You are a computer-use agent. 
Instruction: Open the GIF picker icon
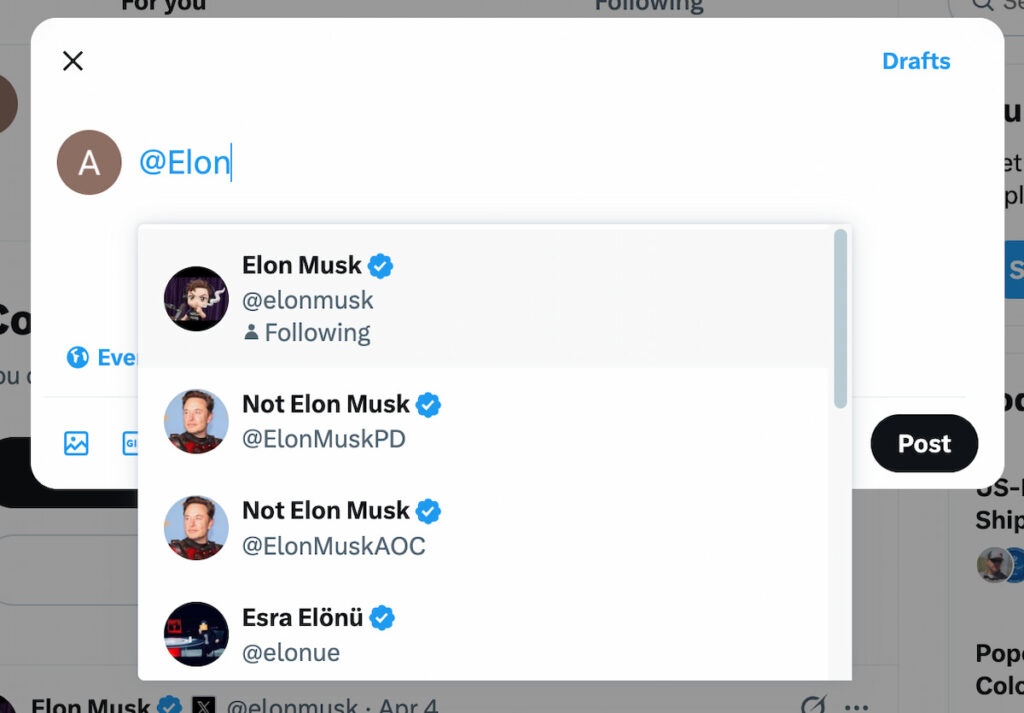[130, 443]
